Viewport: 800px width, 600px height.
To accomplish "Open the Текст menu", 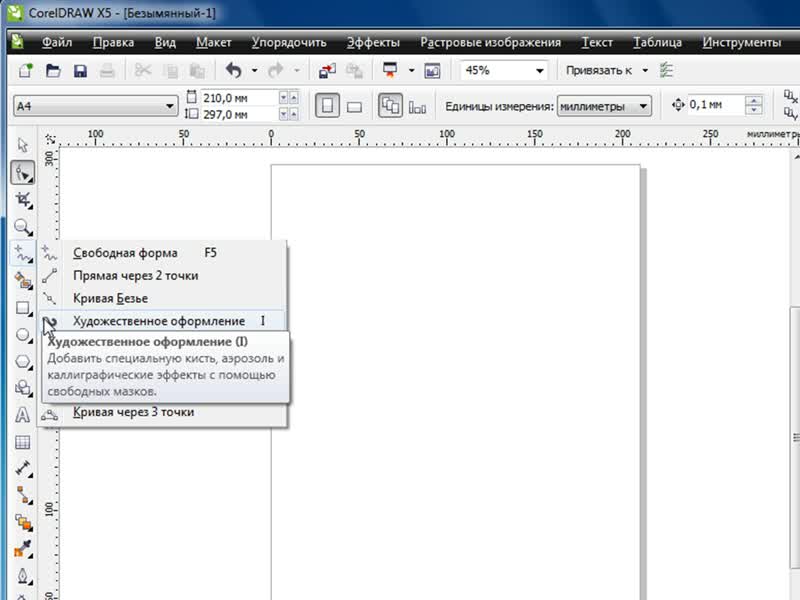I will pyautogui.click(x=597, y=42).
